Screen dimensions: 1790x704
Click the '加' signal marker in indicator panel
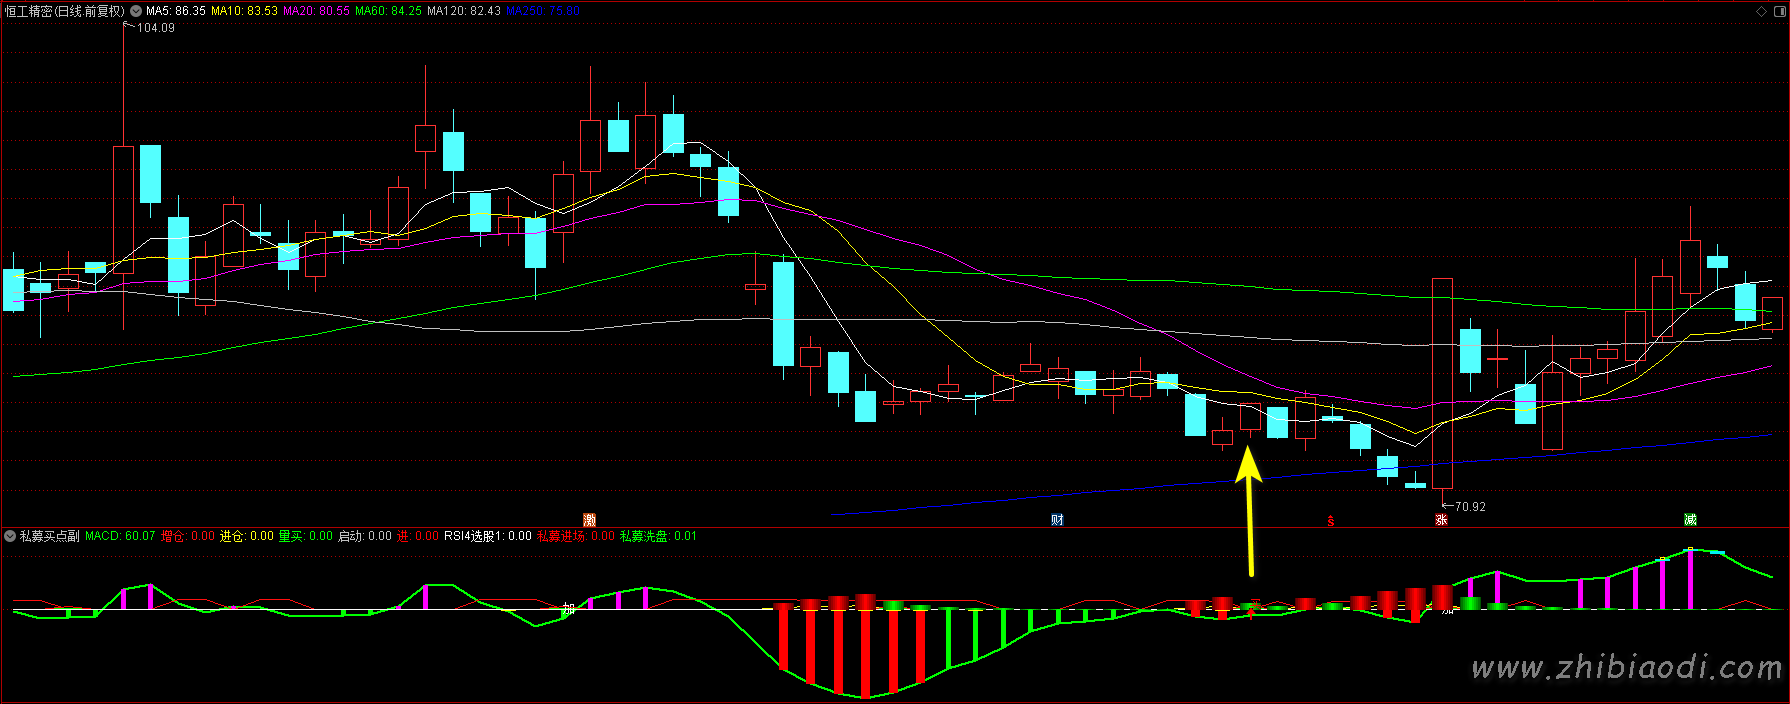[x=568, y=608]
